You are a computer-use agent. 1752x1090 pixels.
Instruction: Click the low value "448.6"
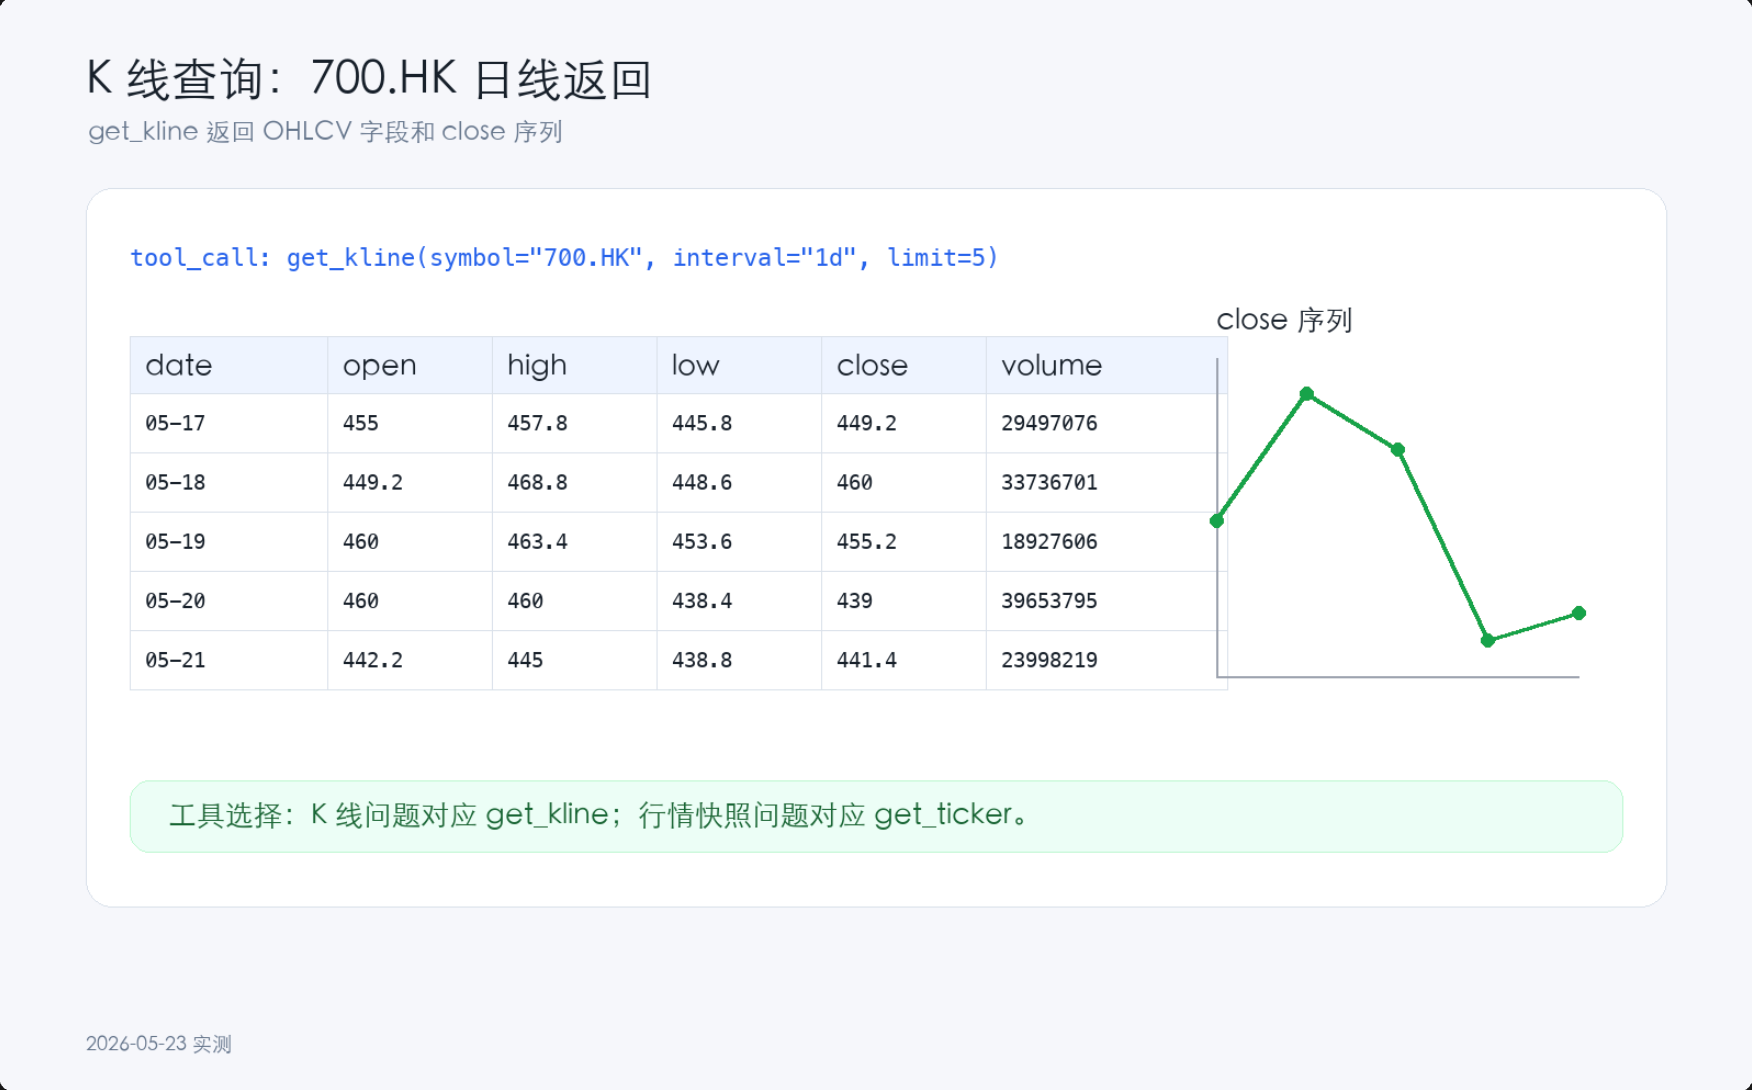702,482
